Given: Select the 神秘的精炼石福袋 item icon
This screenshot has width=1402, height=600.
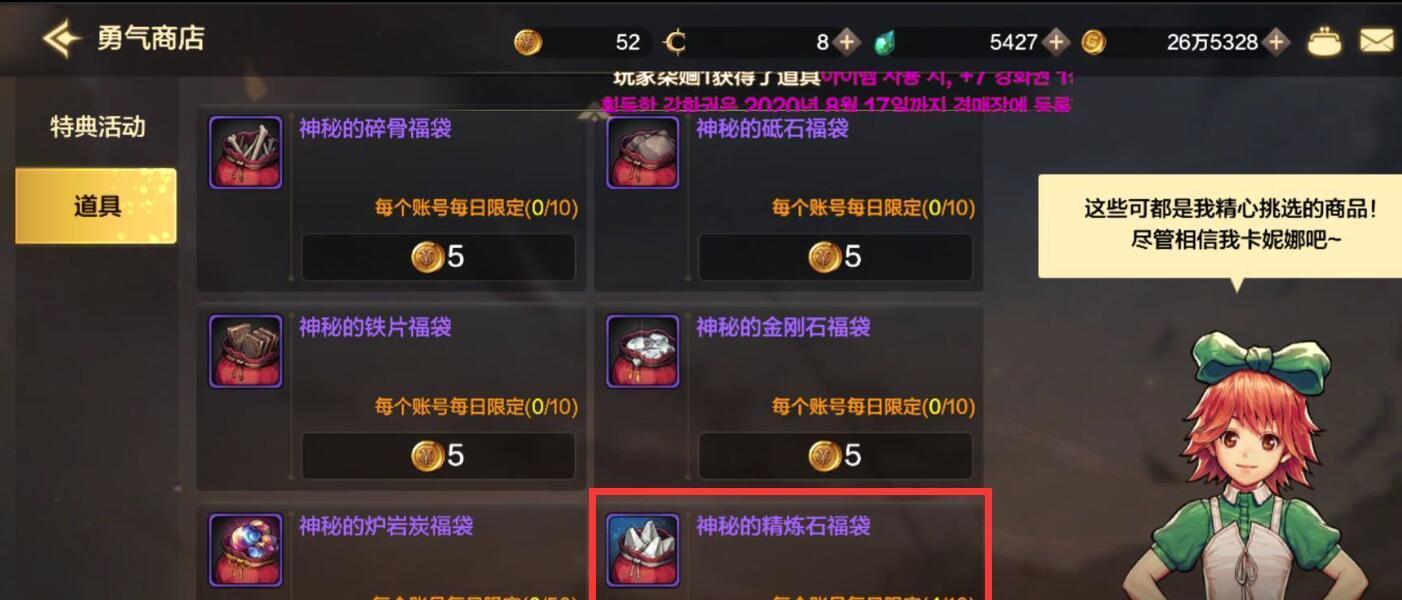Looking at the screenshot, I should [643, 550].
